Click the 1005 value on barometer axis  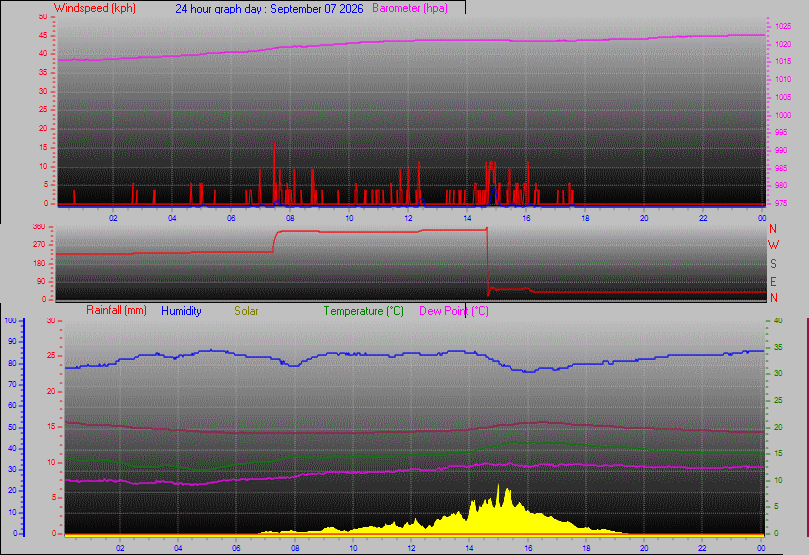783,97
